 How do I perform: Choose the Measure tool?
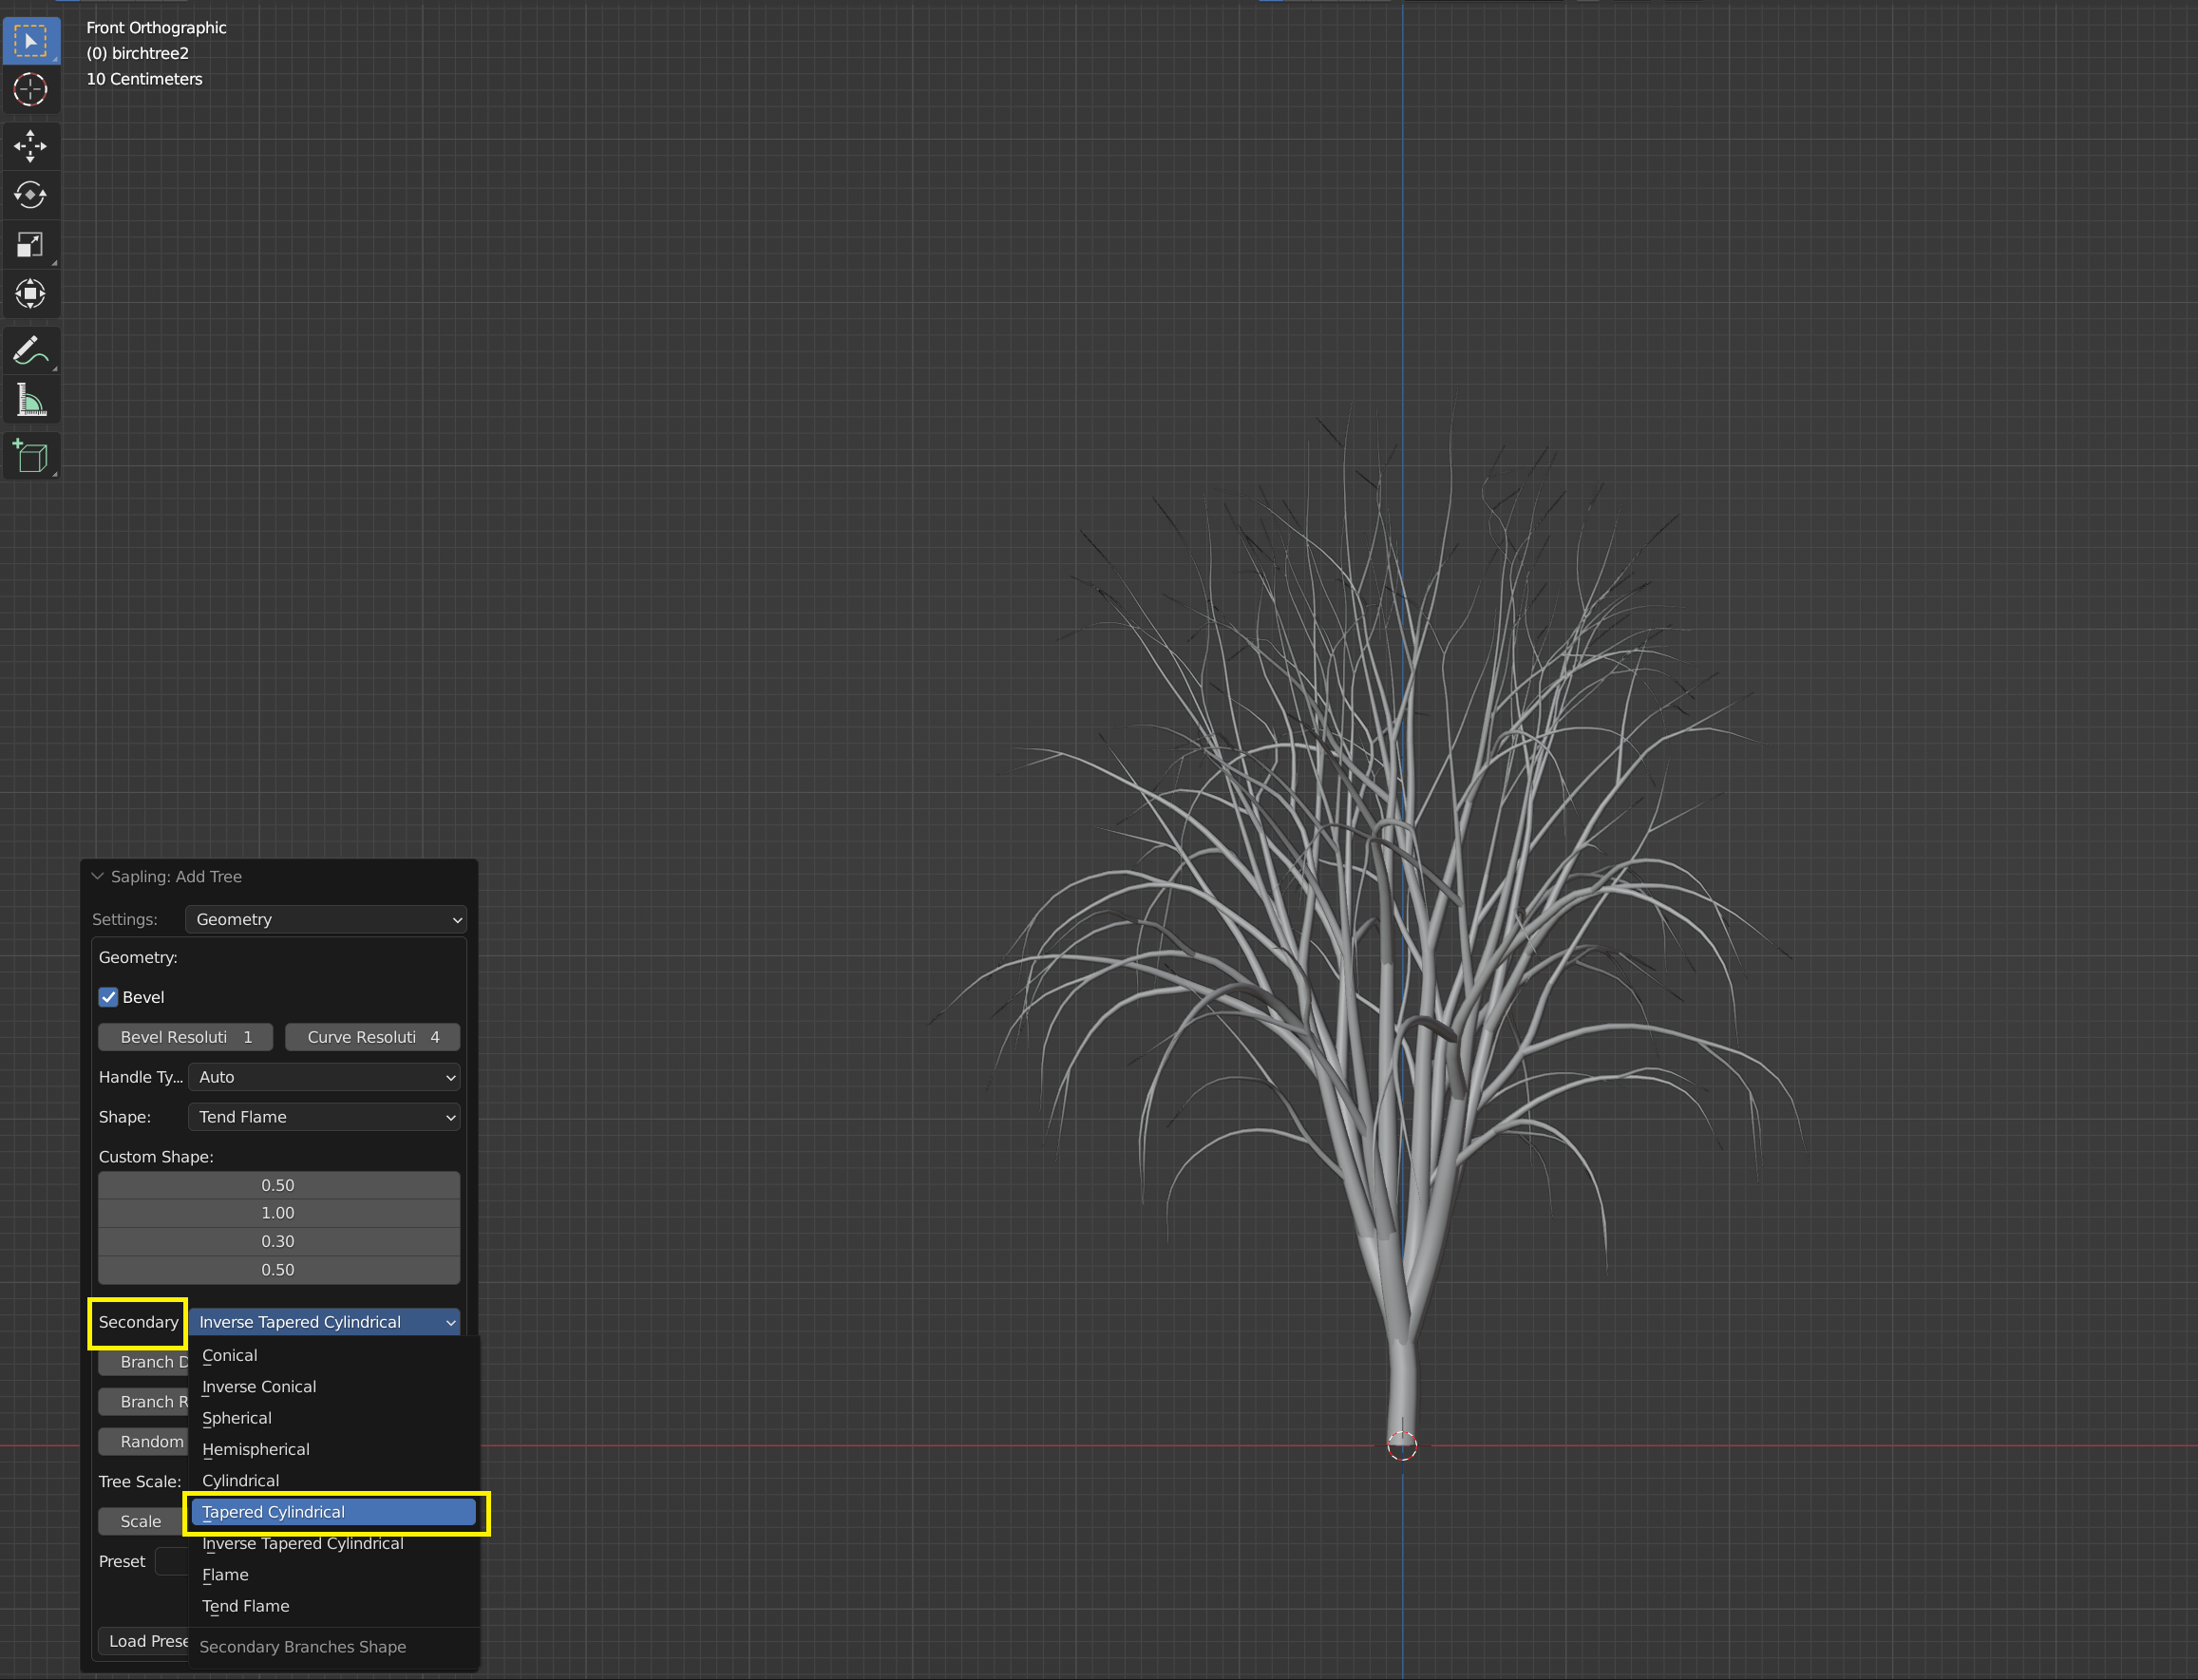tap(30, 400)
